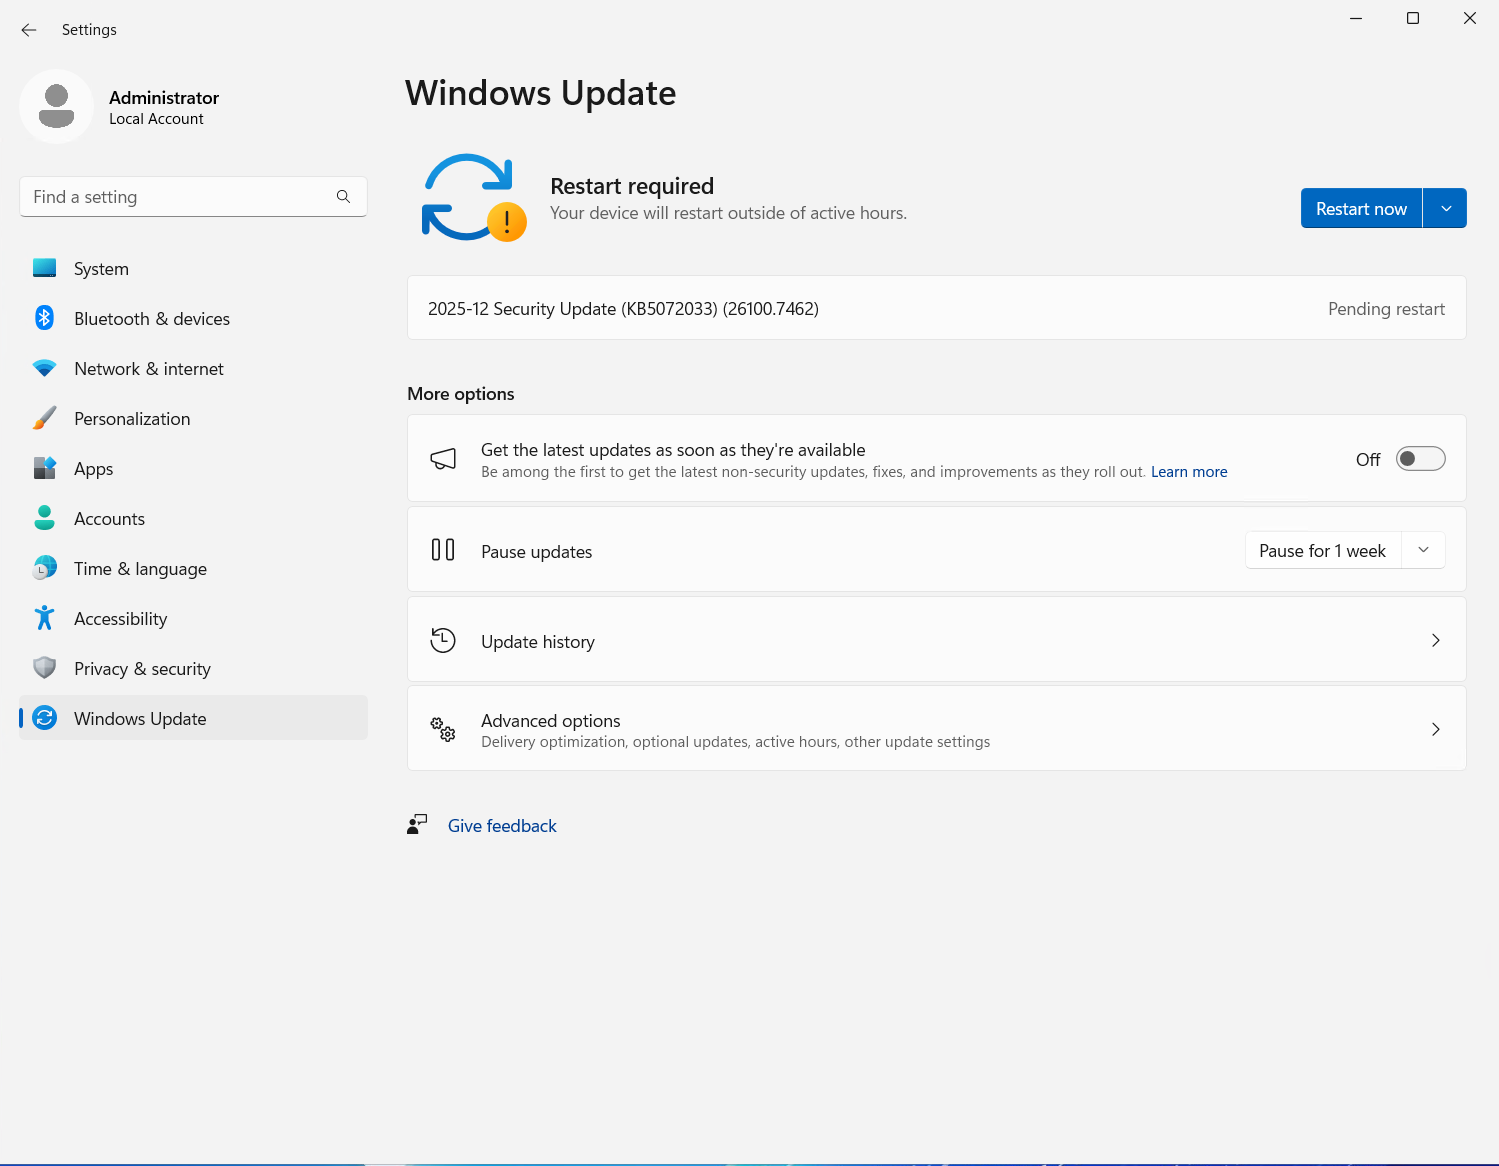Go to Accessibility settings
This screenshot has width=1499, height=1166.
coord(193,618)
